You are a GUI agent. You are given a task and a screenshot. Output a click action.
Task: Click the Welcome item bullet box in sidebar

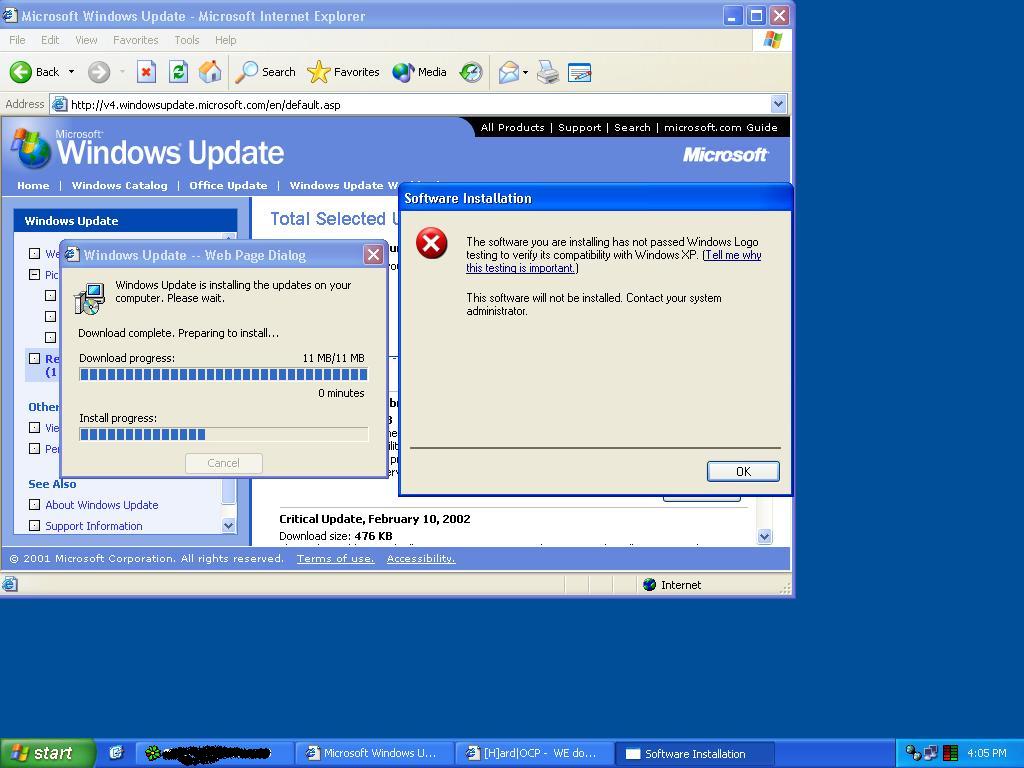pyautogui.click(x=35, y=253)
